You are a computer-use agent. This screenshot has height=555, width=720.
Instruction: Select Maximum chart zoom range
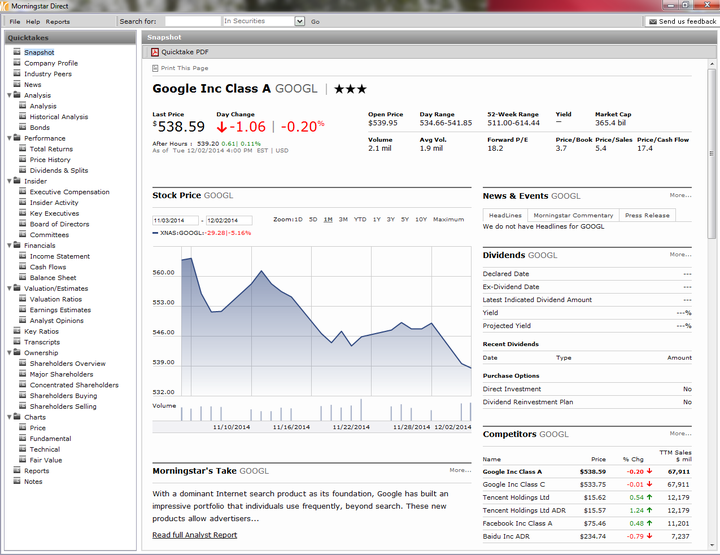tap(448, 219)
